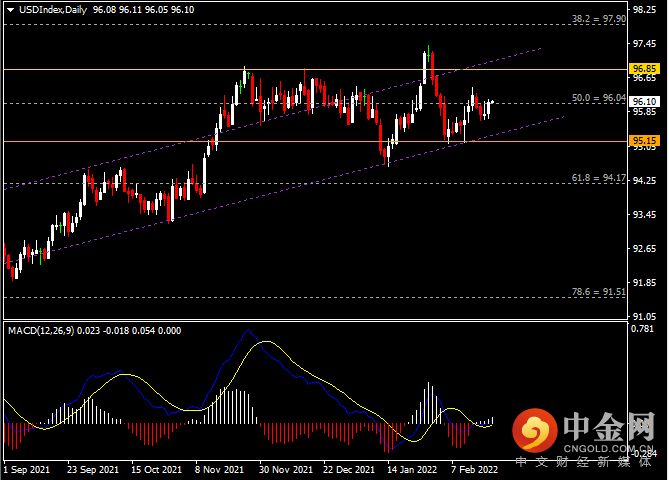Select the 94.25 price axis label
The image size is (669, 480).
(644, 180)
